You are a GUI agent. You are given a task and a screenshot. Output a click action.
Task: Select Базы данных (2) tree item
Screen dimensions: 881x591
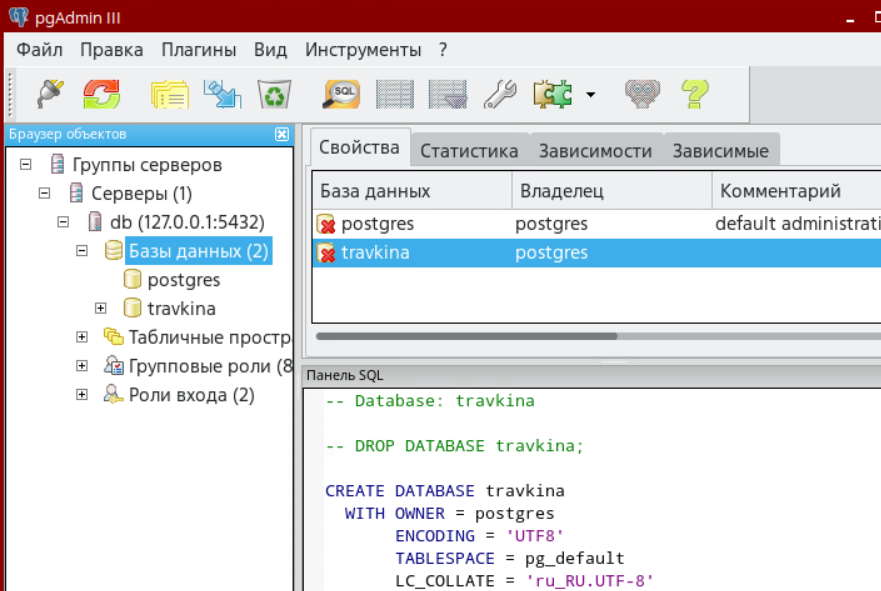[x=198, y=251]
